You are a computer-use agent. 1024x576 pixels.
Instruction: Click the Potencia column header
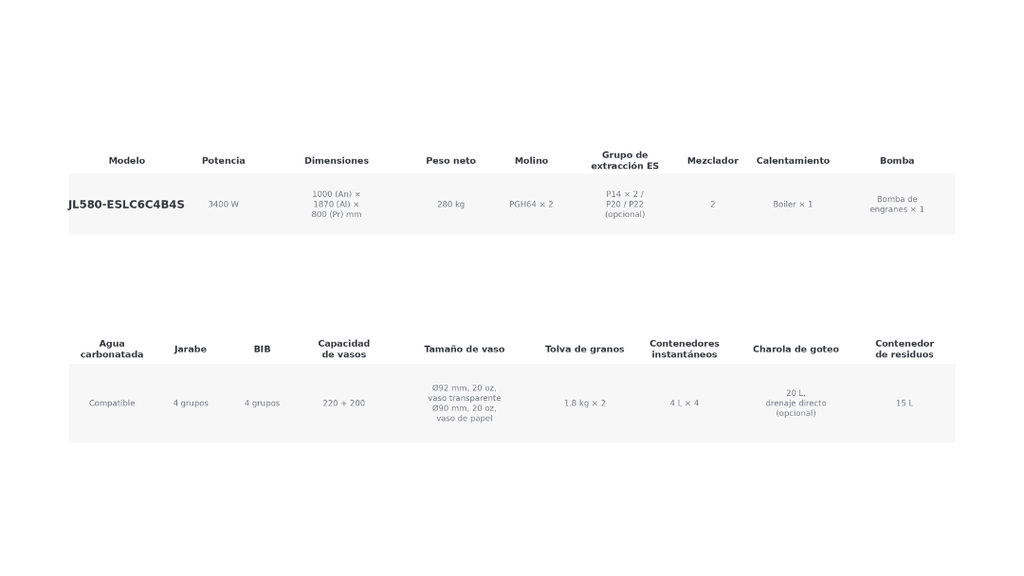click(223, 161)
